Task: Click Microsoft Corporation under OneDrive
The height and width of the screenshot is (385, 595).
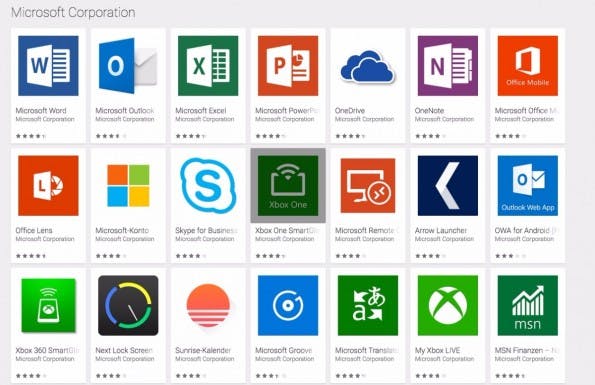Action: click(364, 119)
